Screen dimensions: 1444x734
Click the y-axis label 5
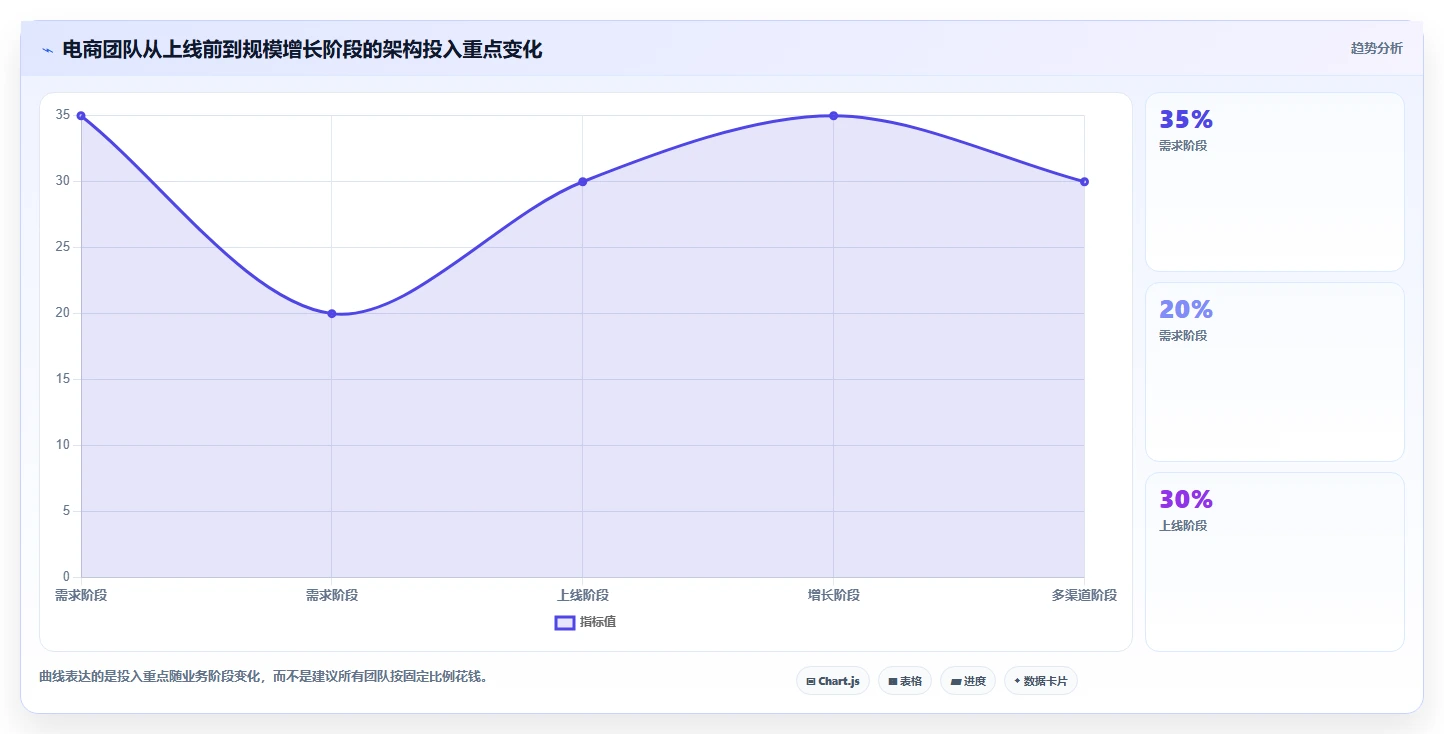66,511
